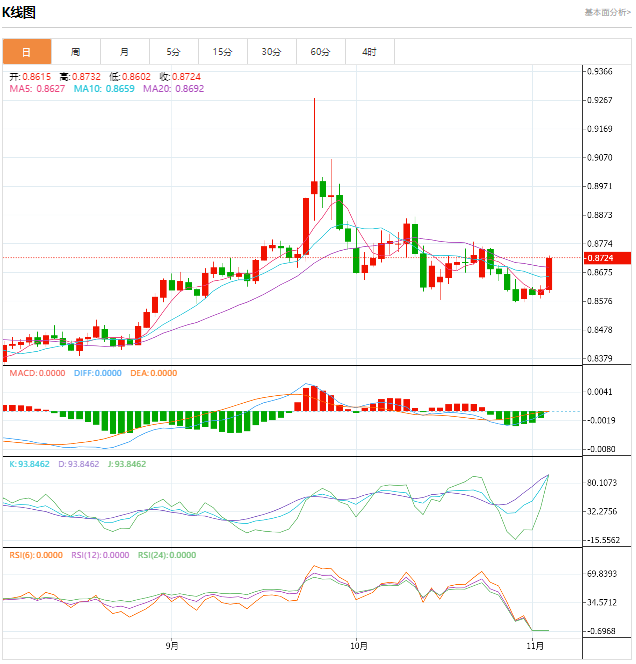The image size is (636, 664).
Task: Open the 5分 interval tab
Action: coord(174,52)
